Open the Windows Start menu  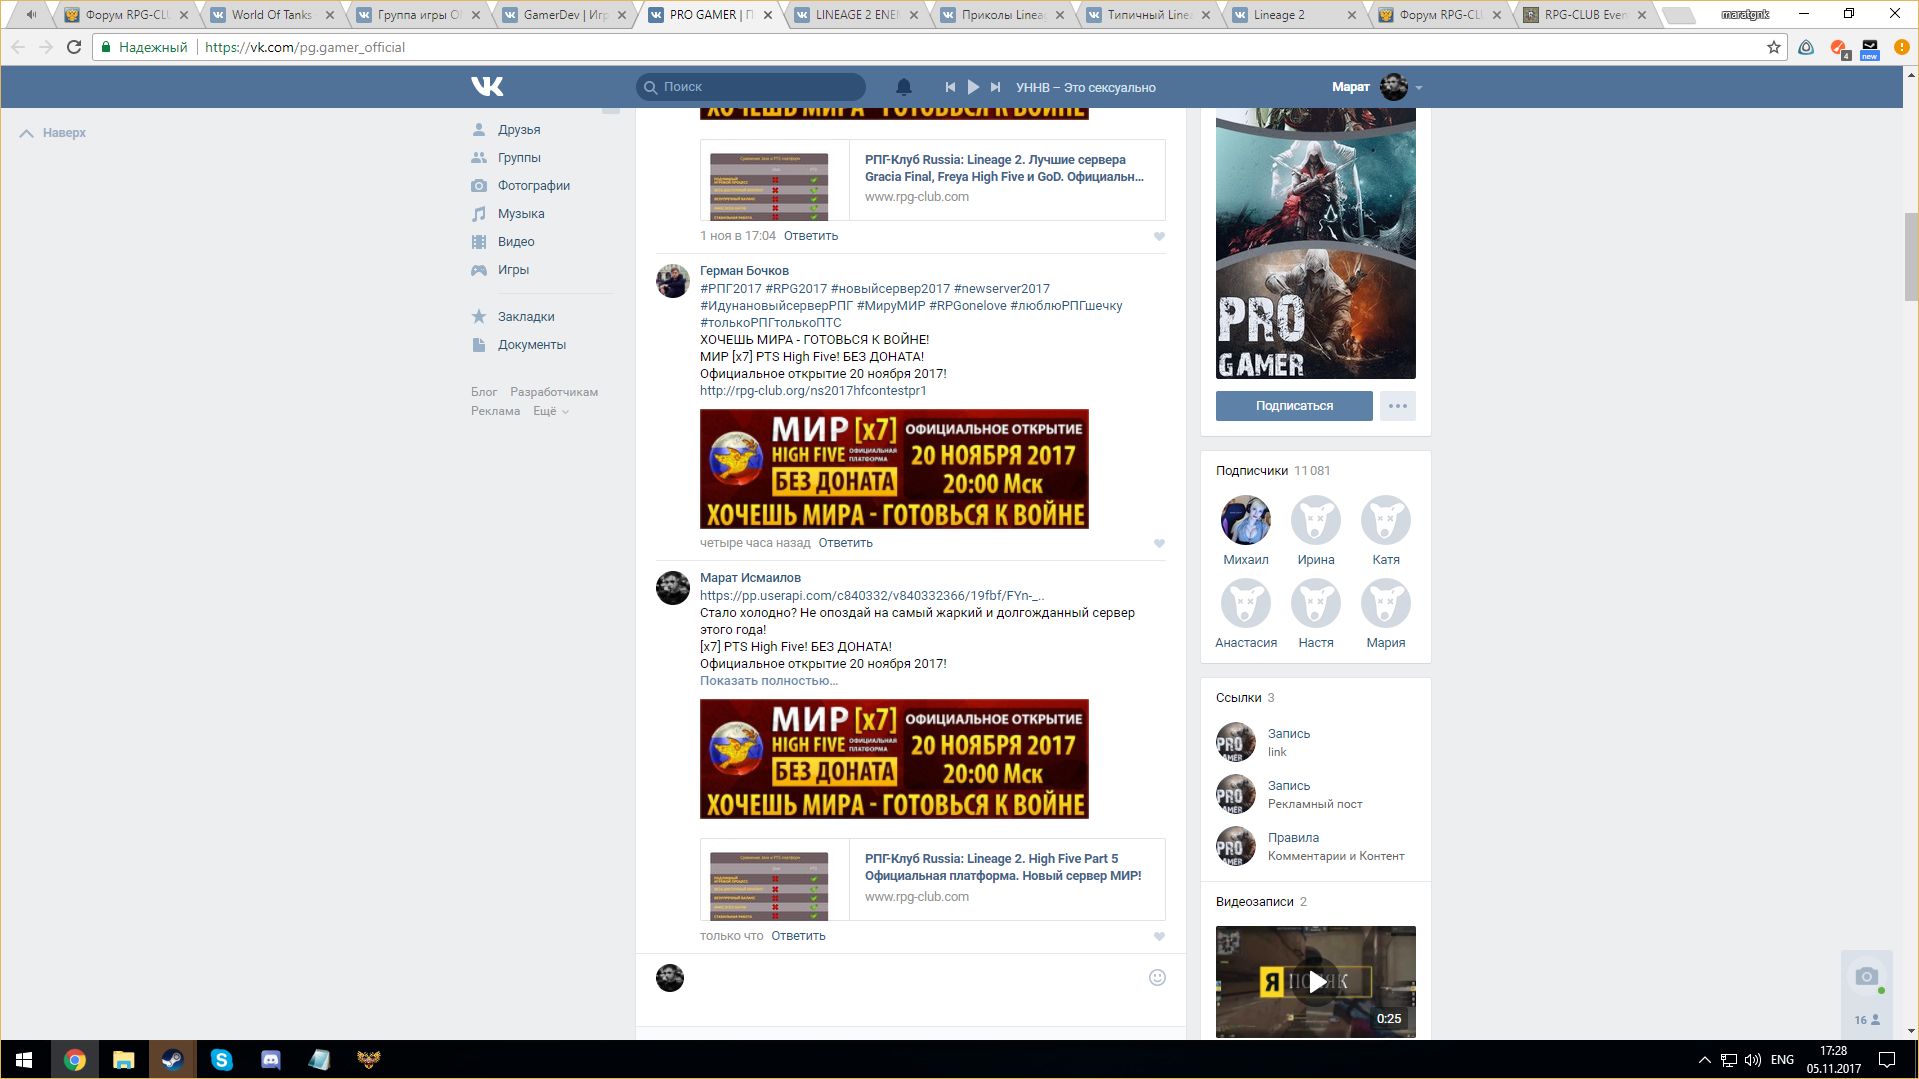point(24,1060)
